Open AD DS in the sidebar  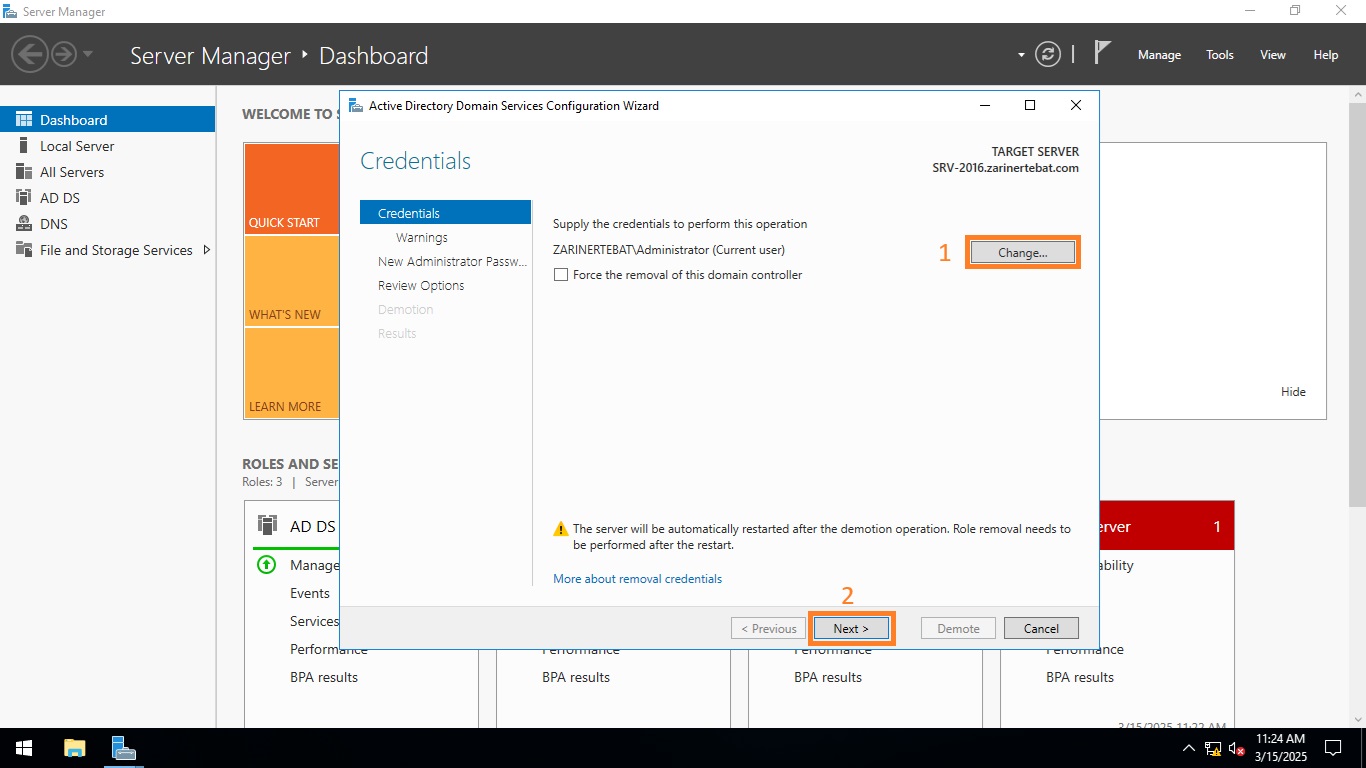click(x=107, y=198)
